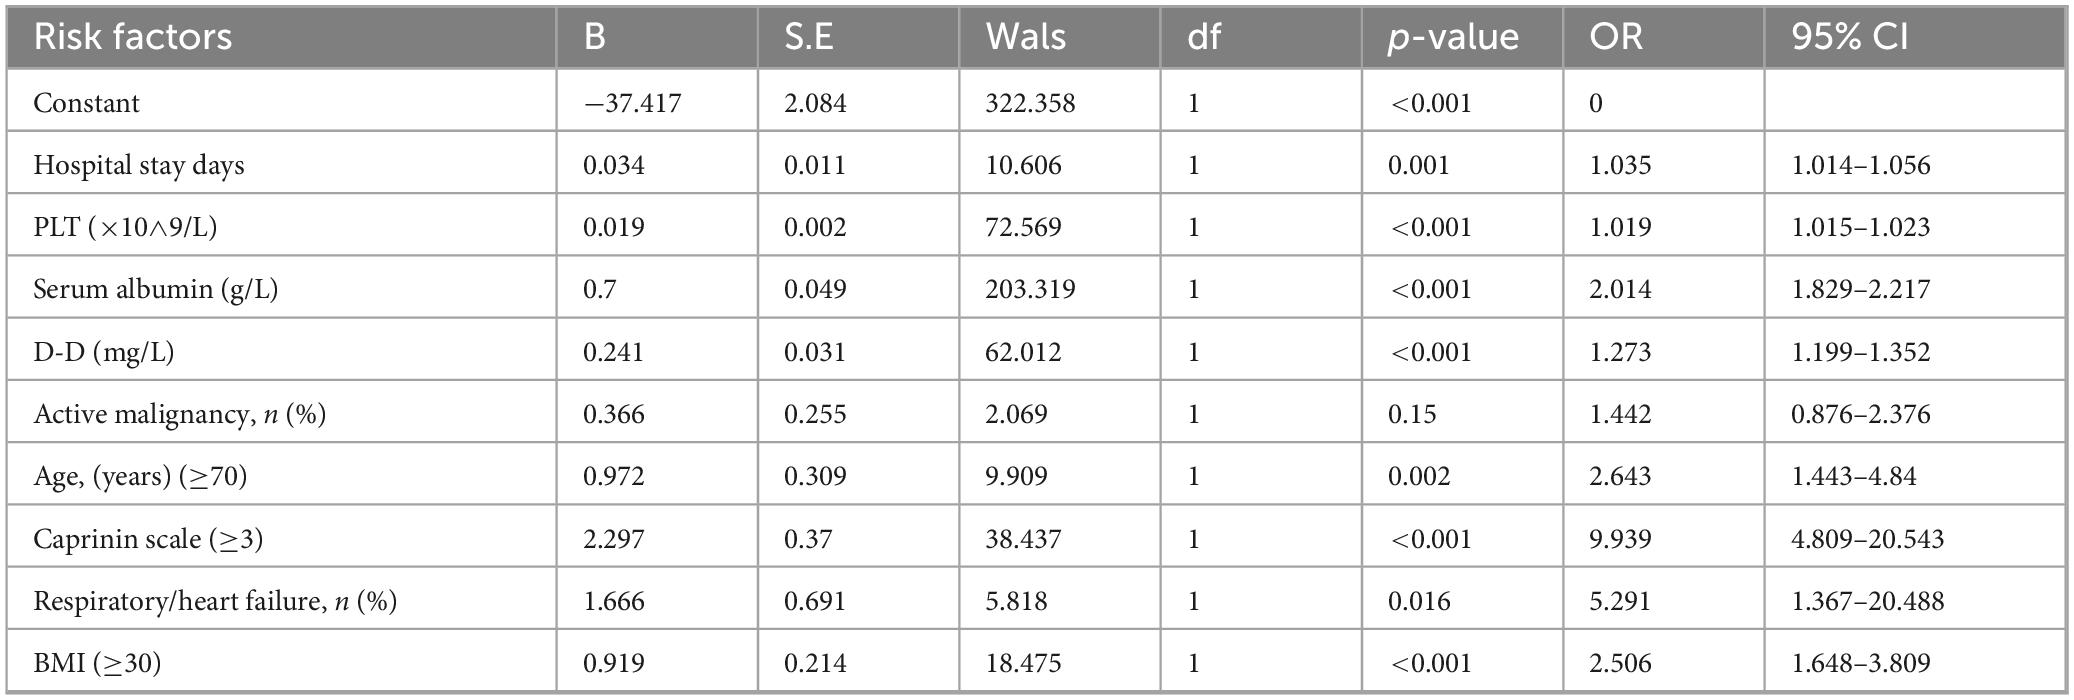Click the Active malignancy row label

point(179,414)
